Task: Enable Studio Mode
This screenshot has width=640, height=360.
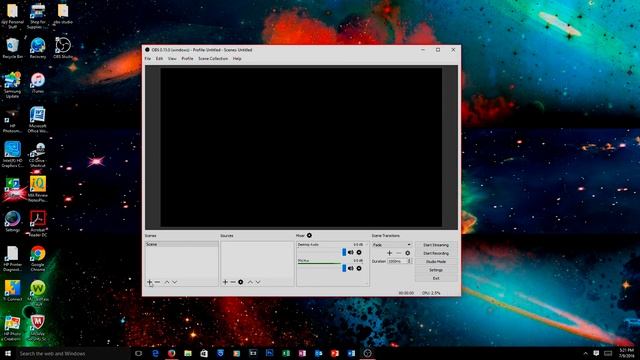Action: [436, 262]
